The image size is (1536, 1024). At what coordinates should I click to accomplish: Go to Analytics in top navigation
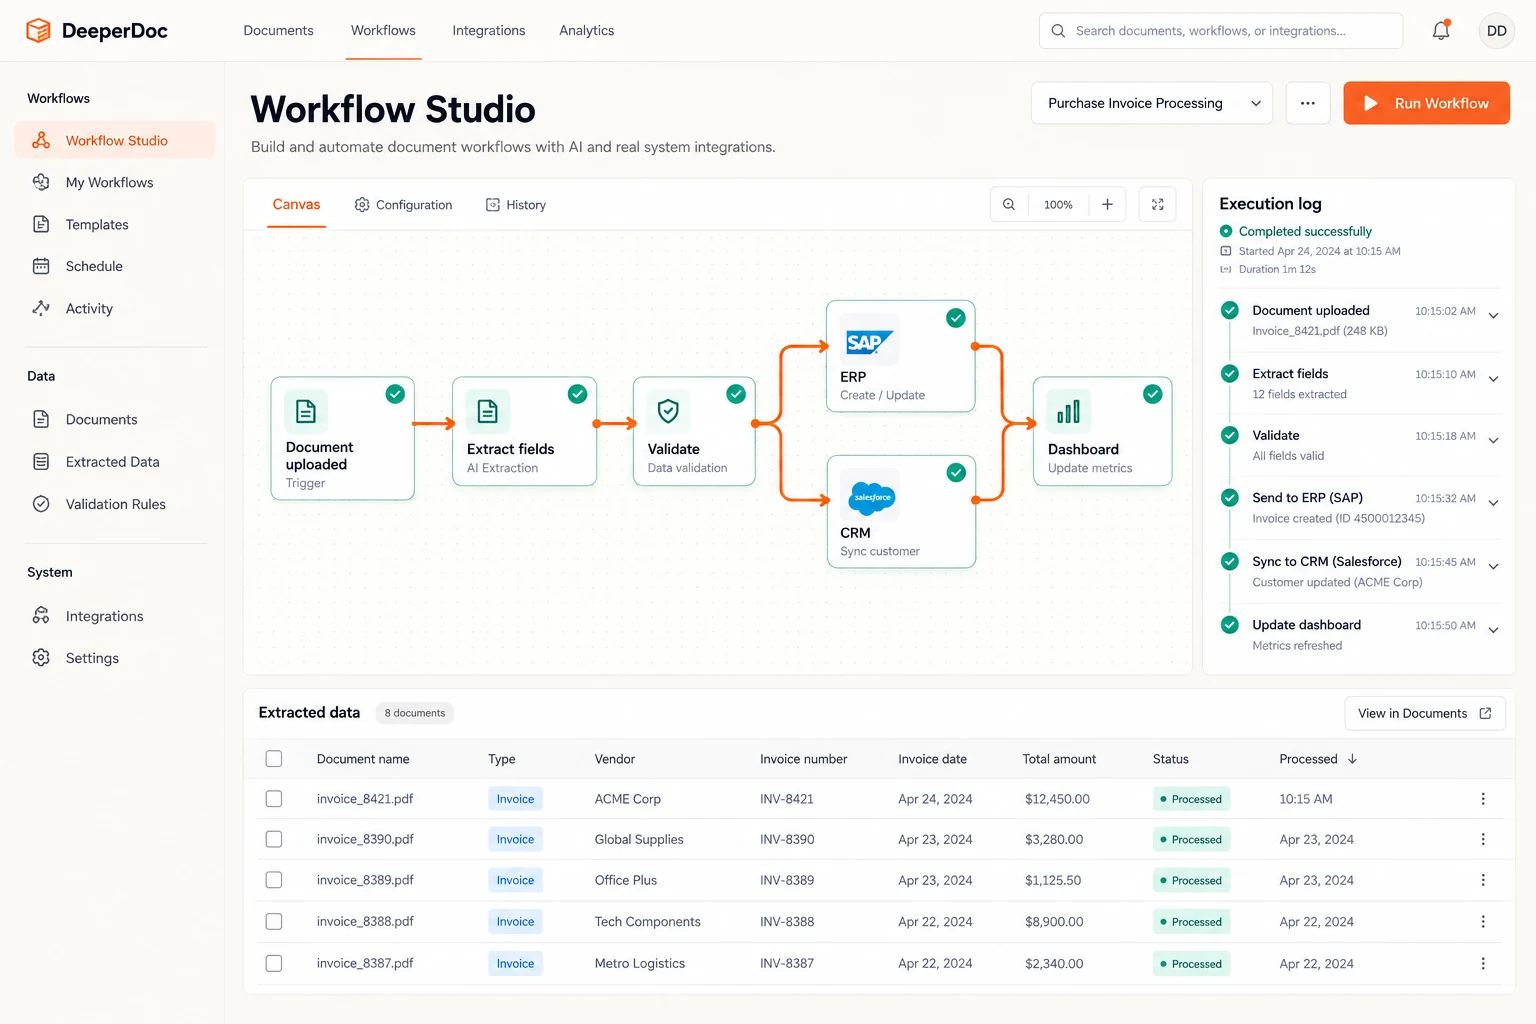pyautogui.click(x=587, y=31)
